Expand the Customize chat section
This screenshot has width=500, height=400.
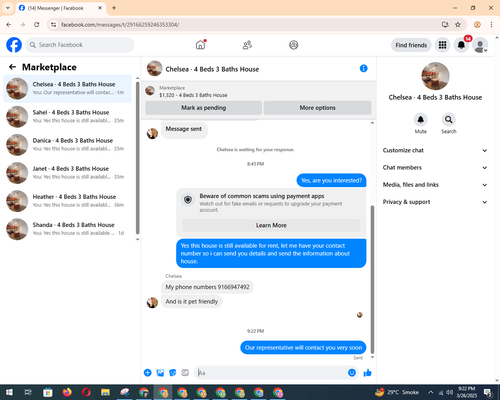pos(435,150)
